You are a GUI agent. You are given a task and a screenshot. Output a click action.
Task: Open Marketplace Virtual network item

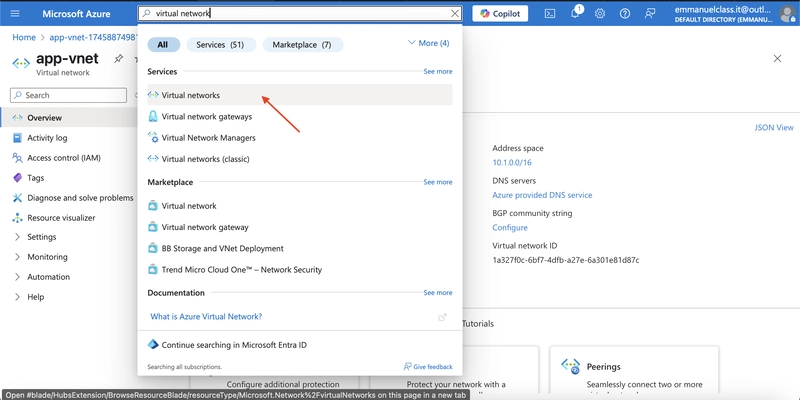[299, 206]
